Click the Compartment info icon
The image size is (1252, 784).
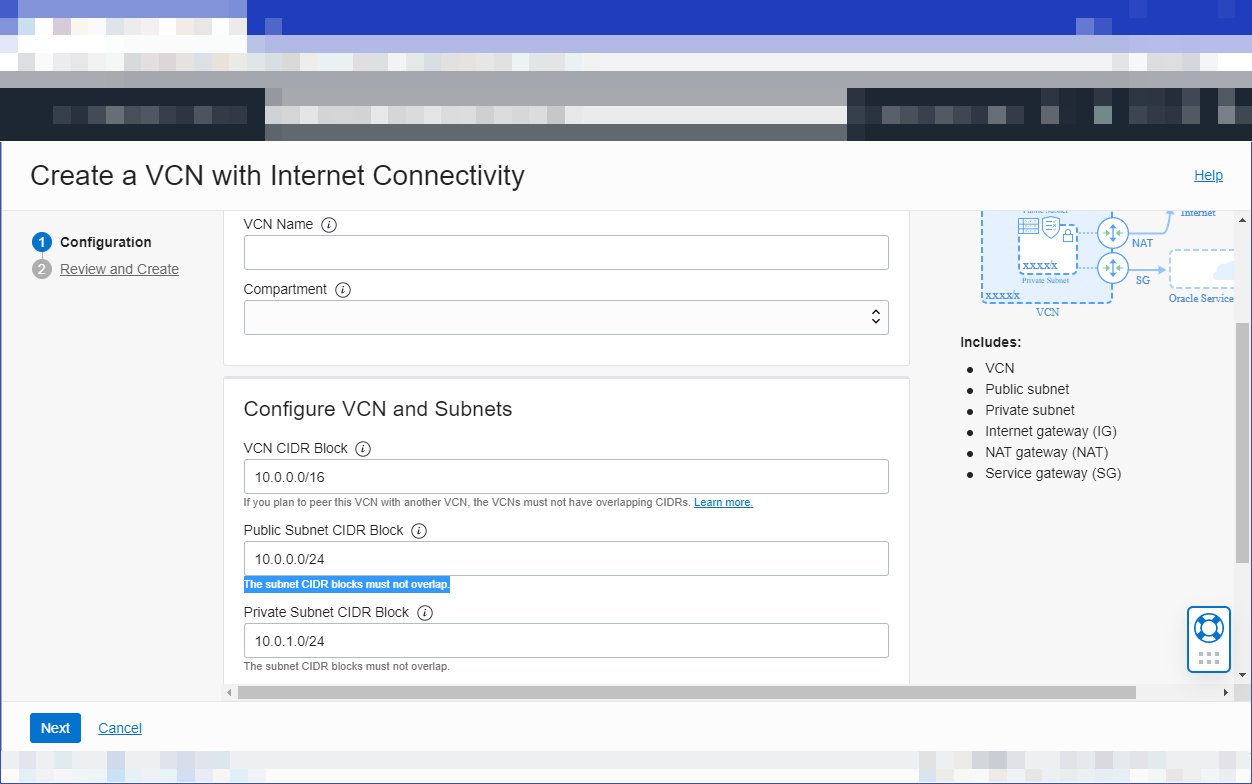[x=342, y=289]
